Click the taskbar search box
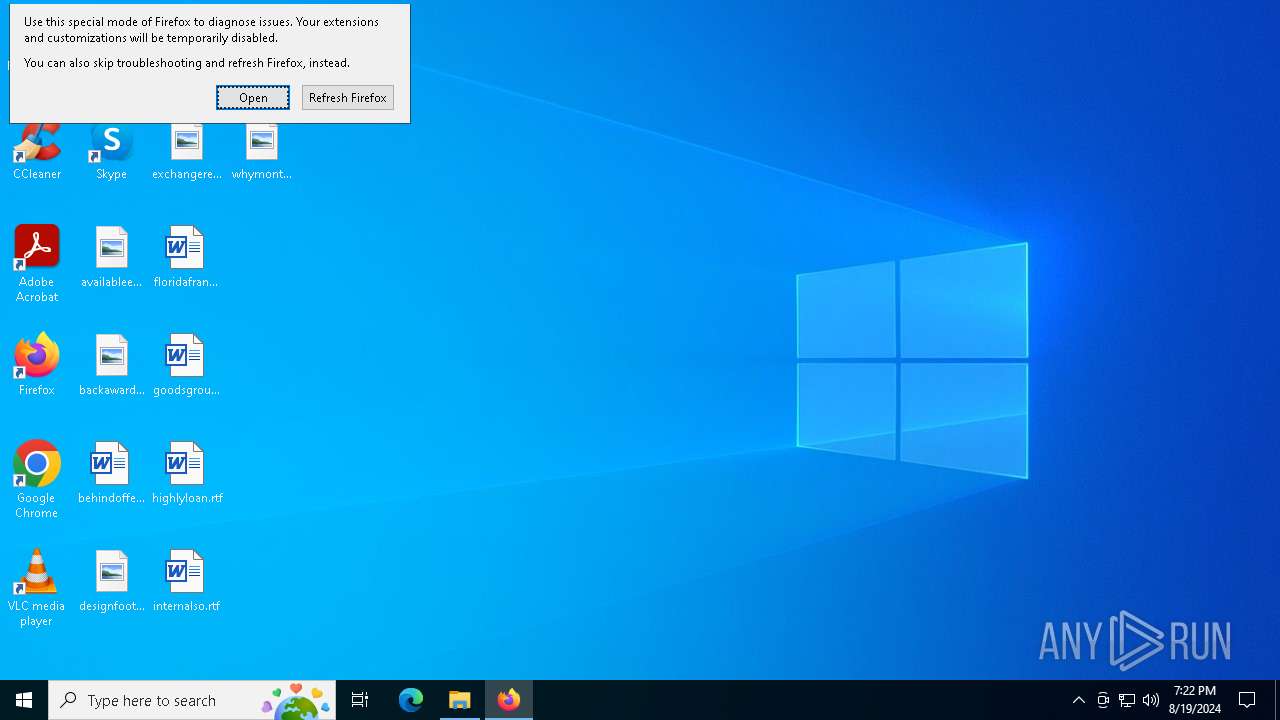The image size is (1280, 720). point(192,700)
